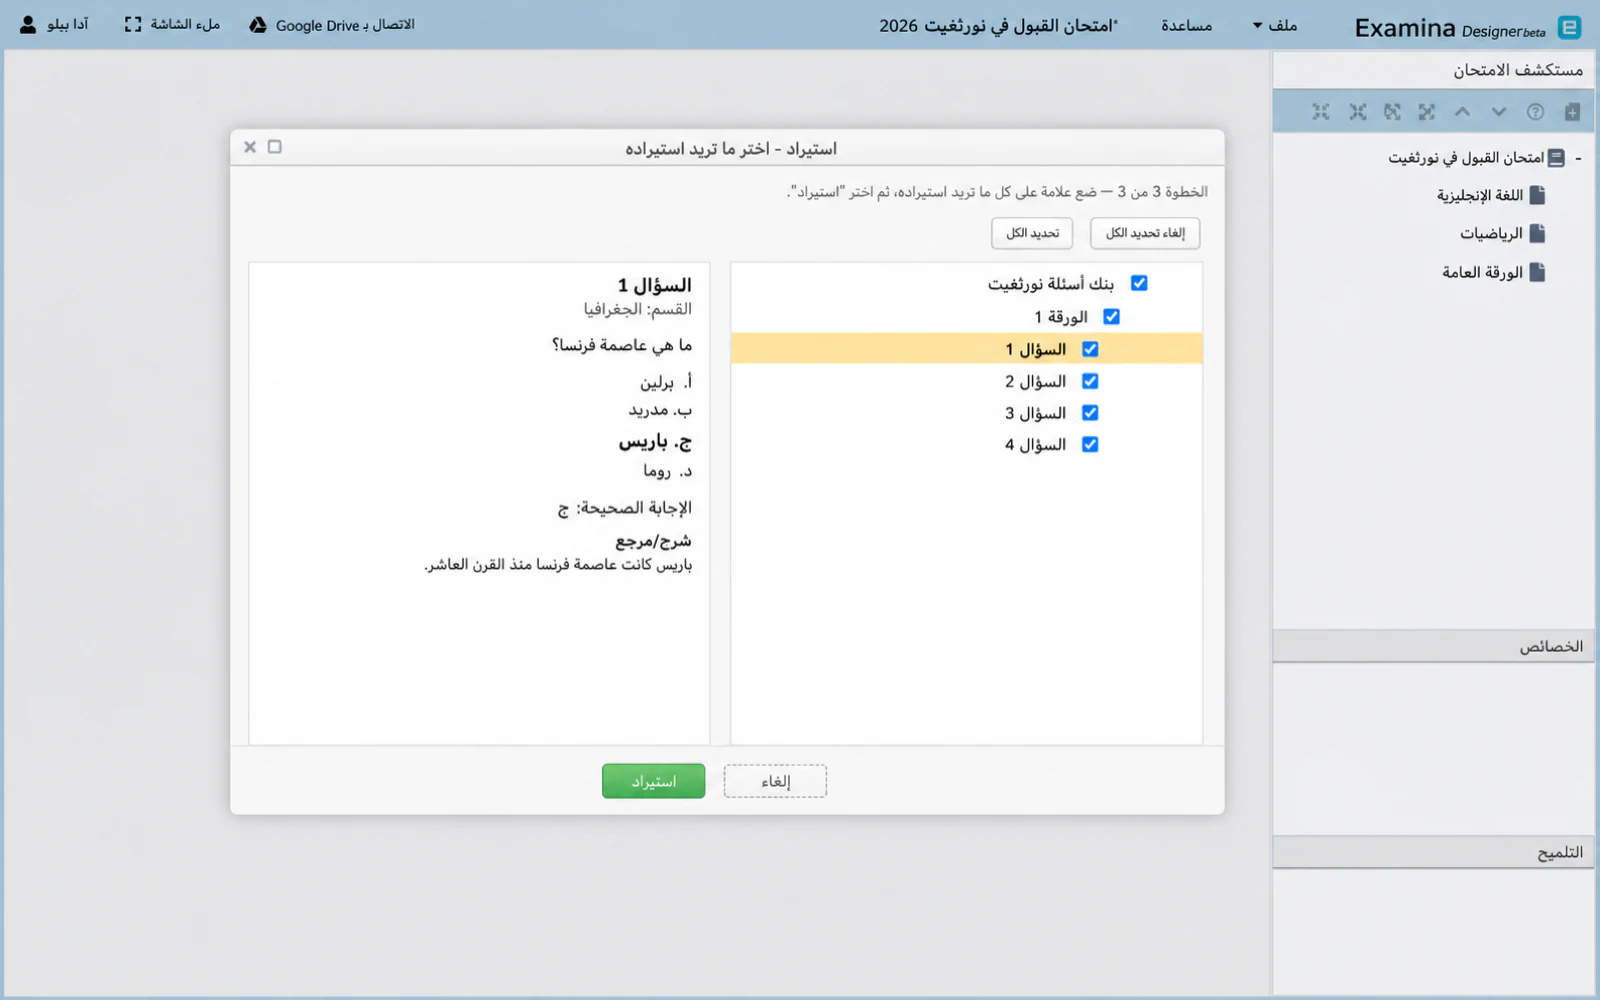Click the book icon of امتحان القبول في نورثغيت

click(1556, 158)
